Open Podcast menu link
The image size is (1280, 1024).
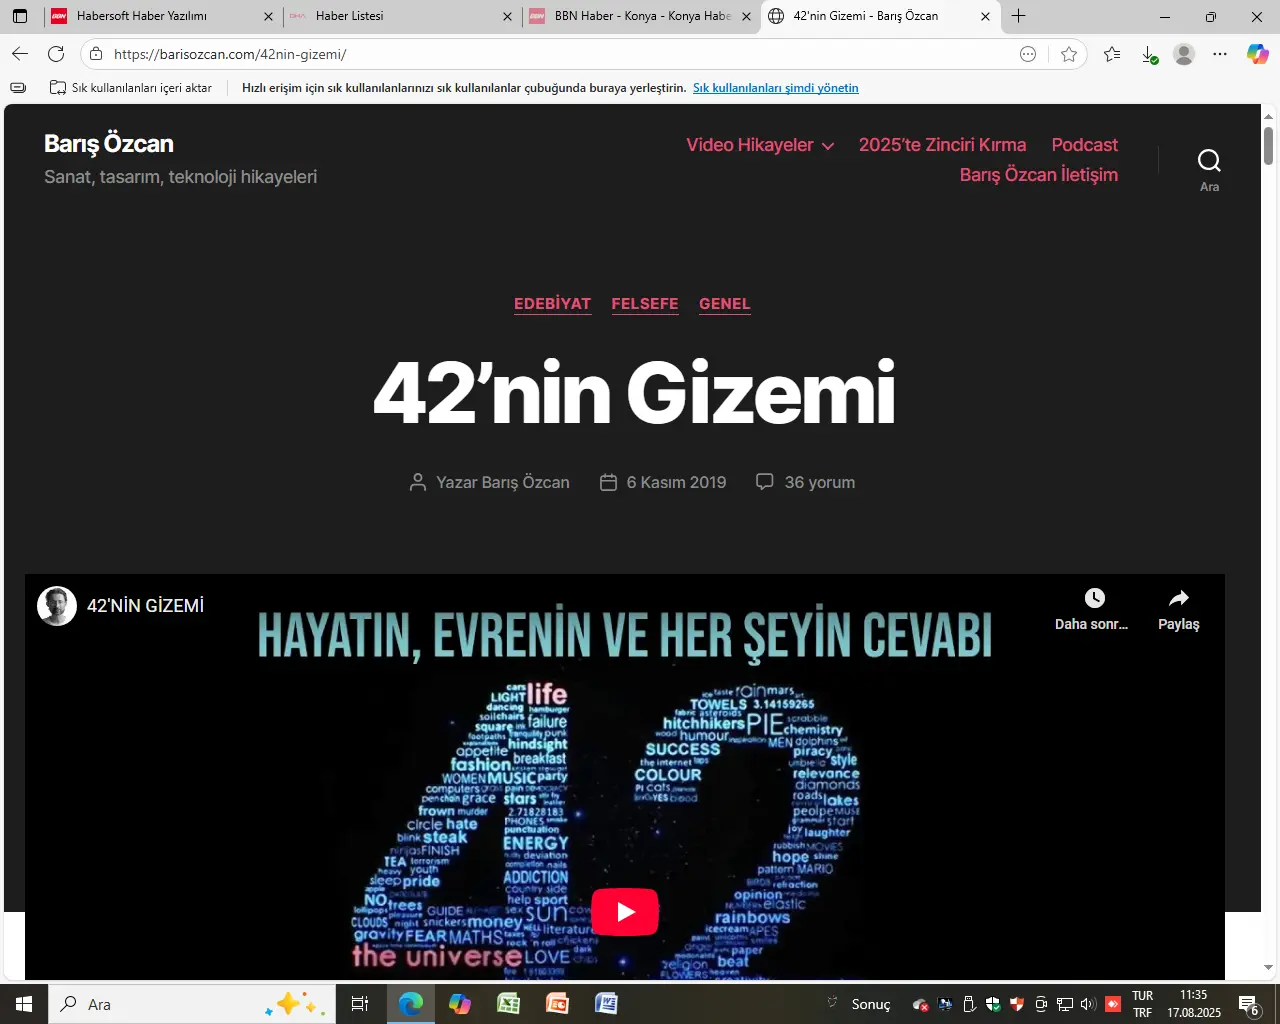(x=1085, y=145)
